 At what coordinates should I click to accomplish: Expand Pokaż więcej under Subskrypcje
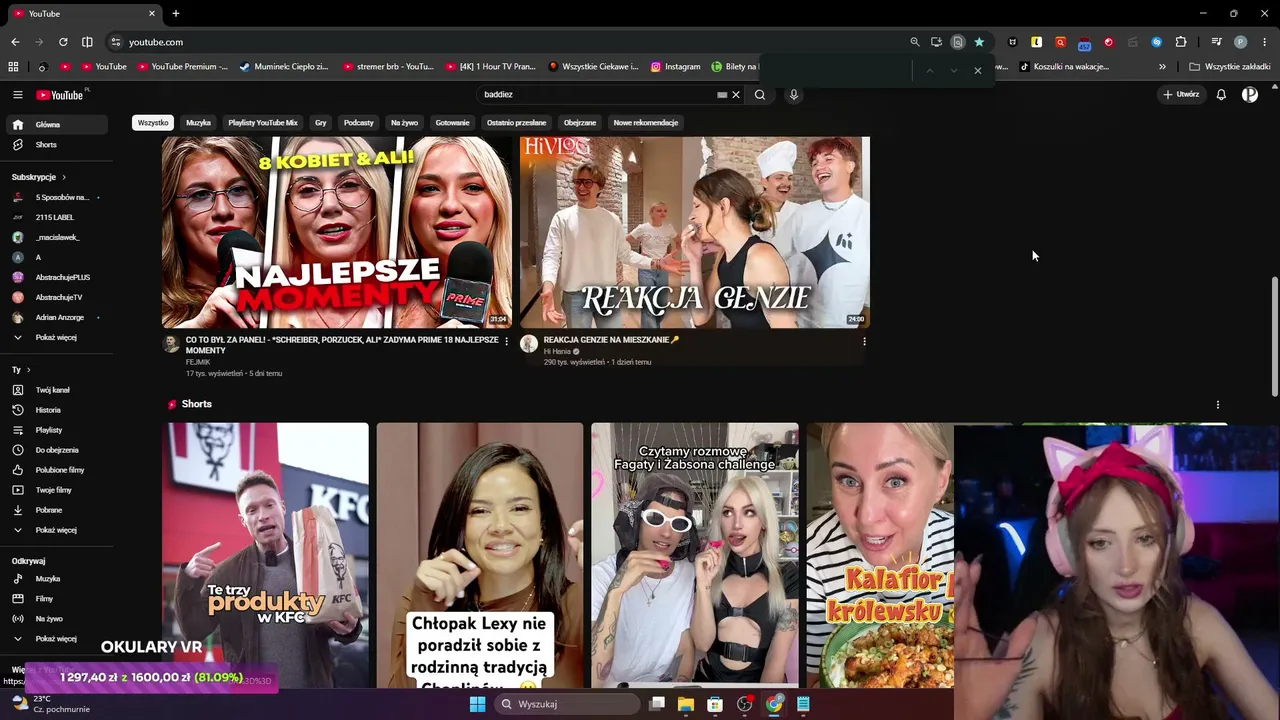pyautogui.click(x=55, y=337)
